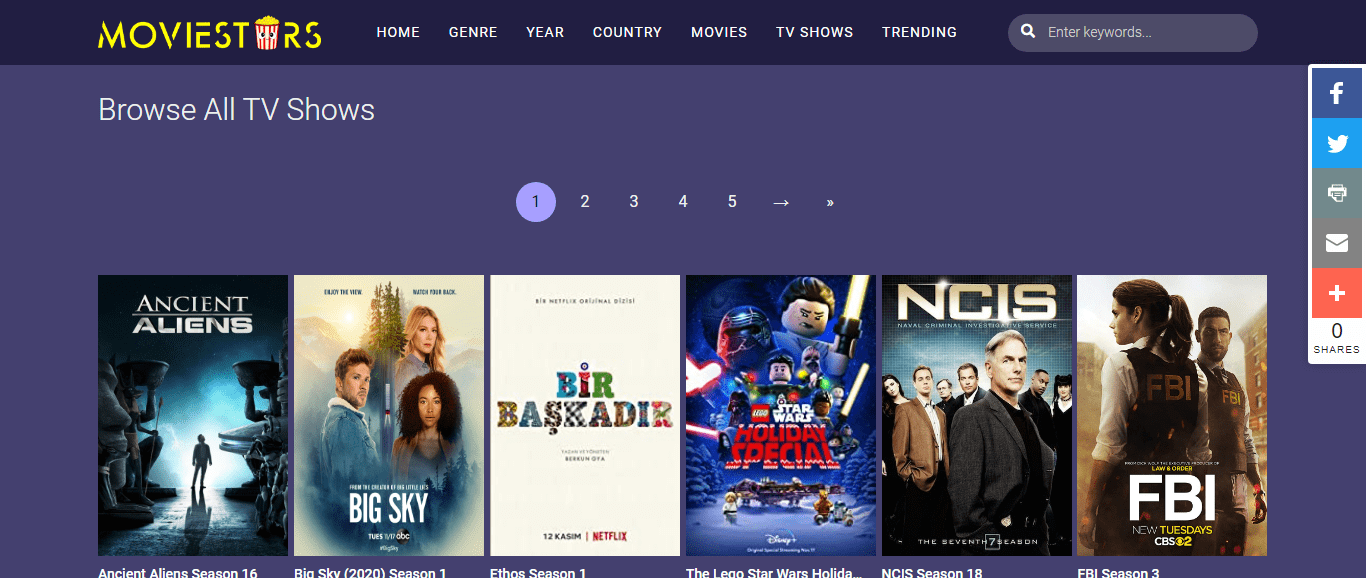1366x578 pixels.
Task: Jump to last page double arrow
Action: coord(830,202)
